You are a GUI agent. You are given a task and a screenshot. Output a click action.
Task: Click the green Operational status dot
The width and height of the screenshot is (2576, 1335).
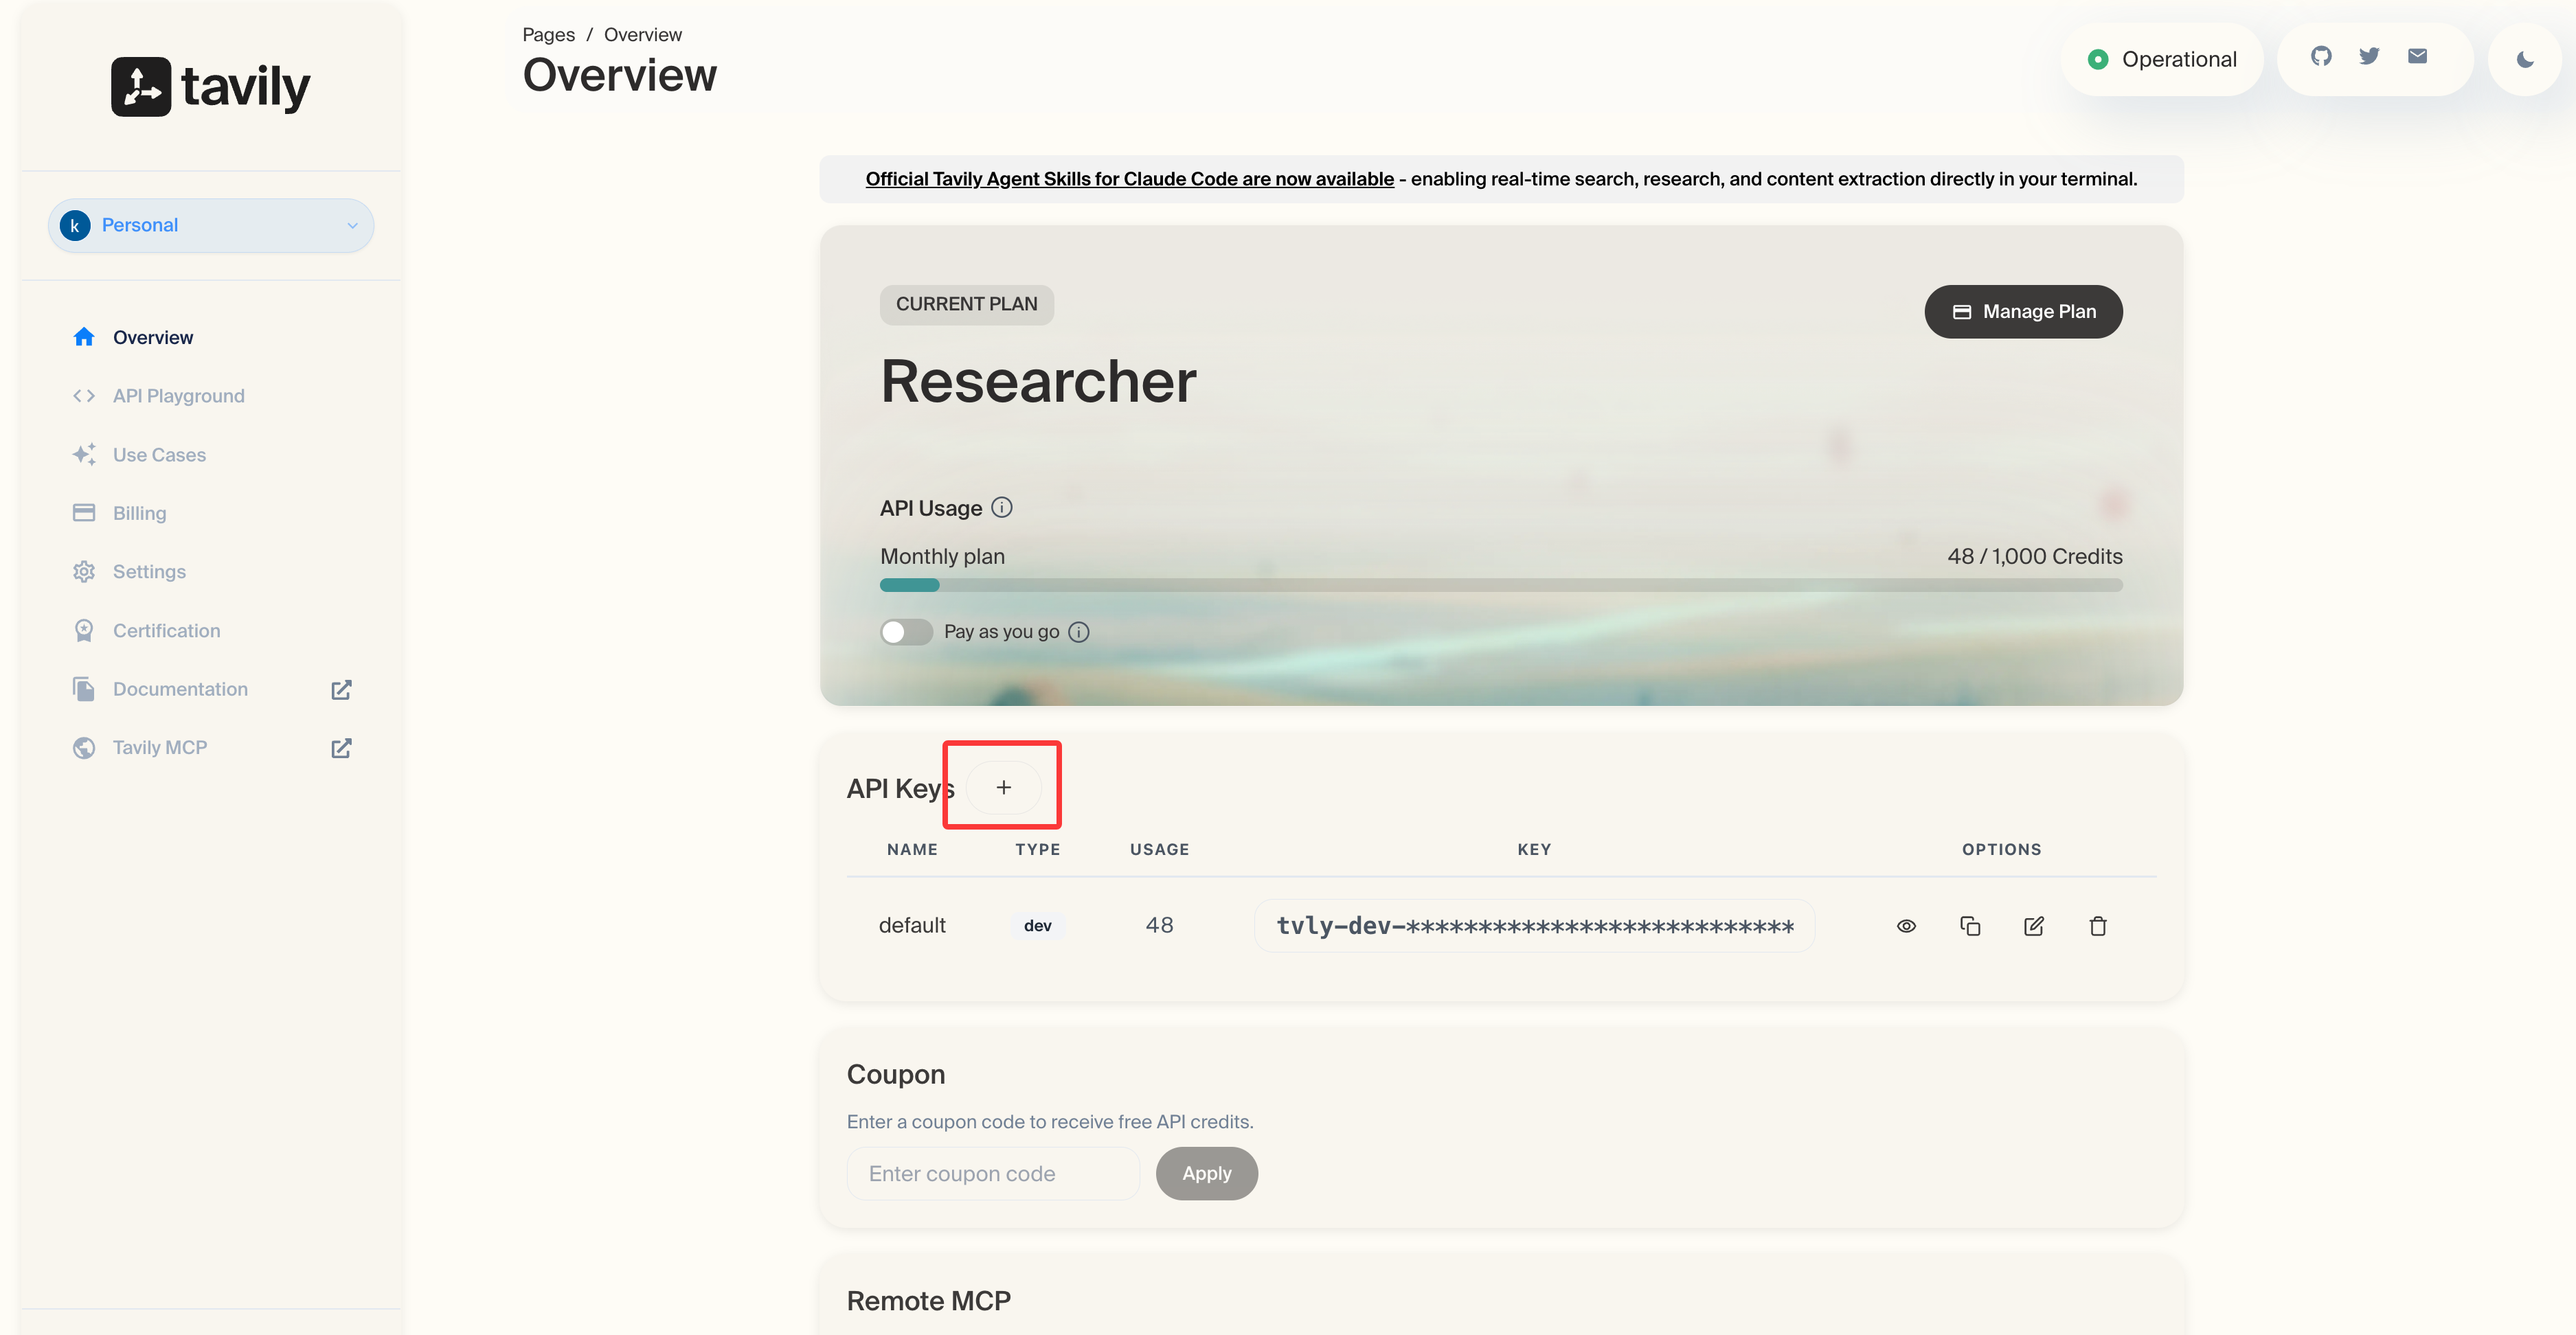pyautogui.click(x=2098, y=60)
